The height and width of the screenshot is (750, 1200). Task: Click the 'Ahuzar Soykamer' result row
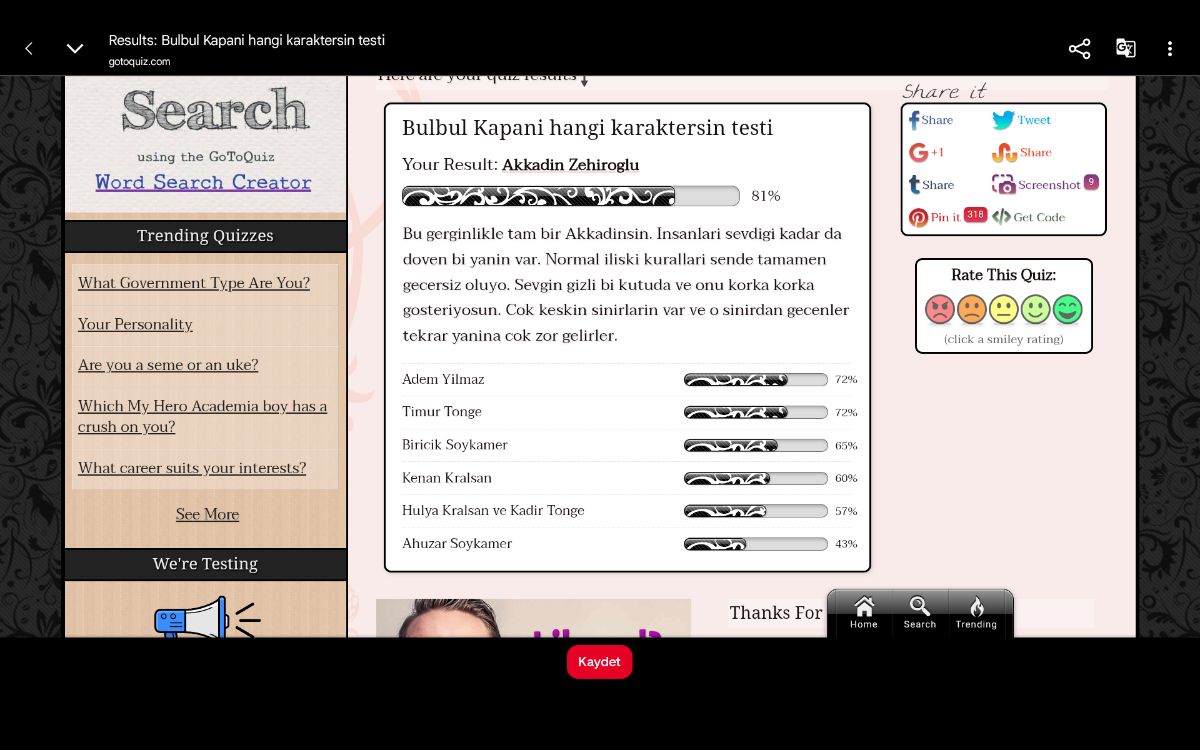[627, 544]
